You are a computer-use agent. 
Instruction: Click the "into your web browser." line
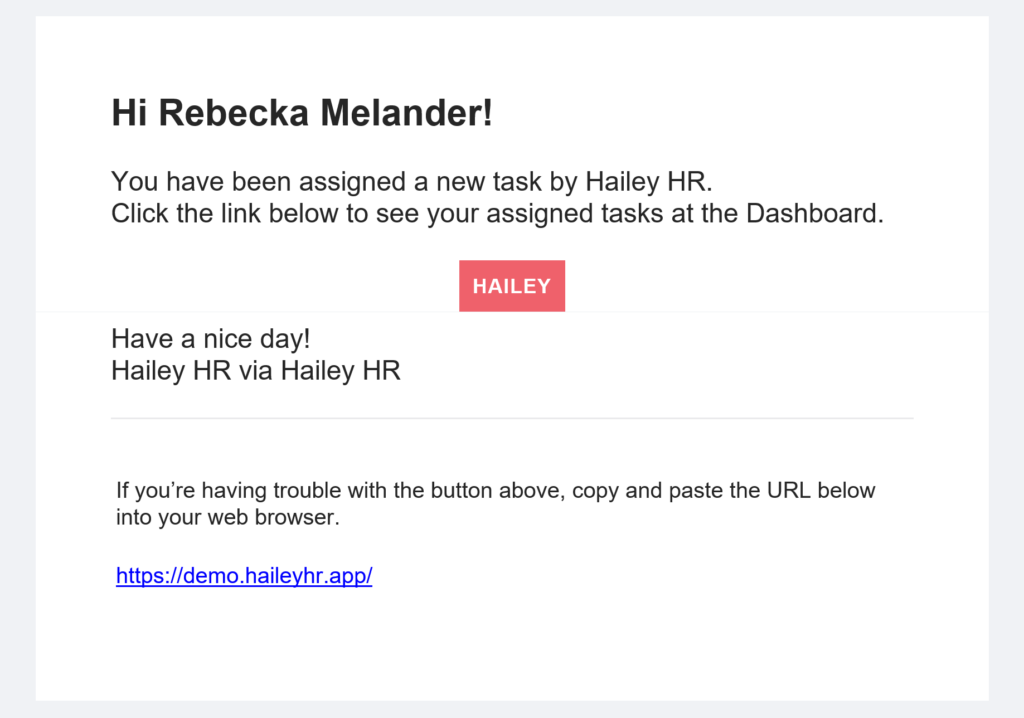pos(228,517)
